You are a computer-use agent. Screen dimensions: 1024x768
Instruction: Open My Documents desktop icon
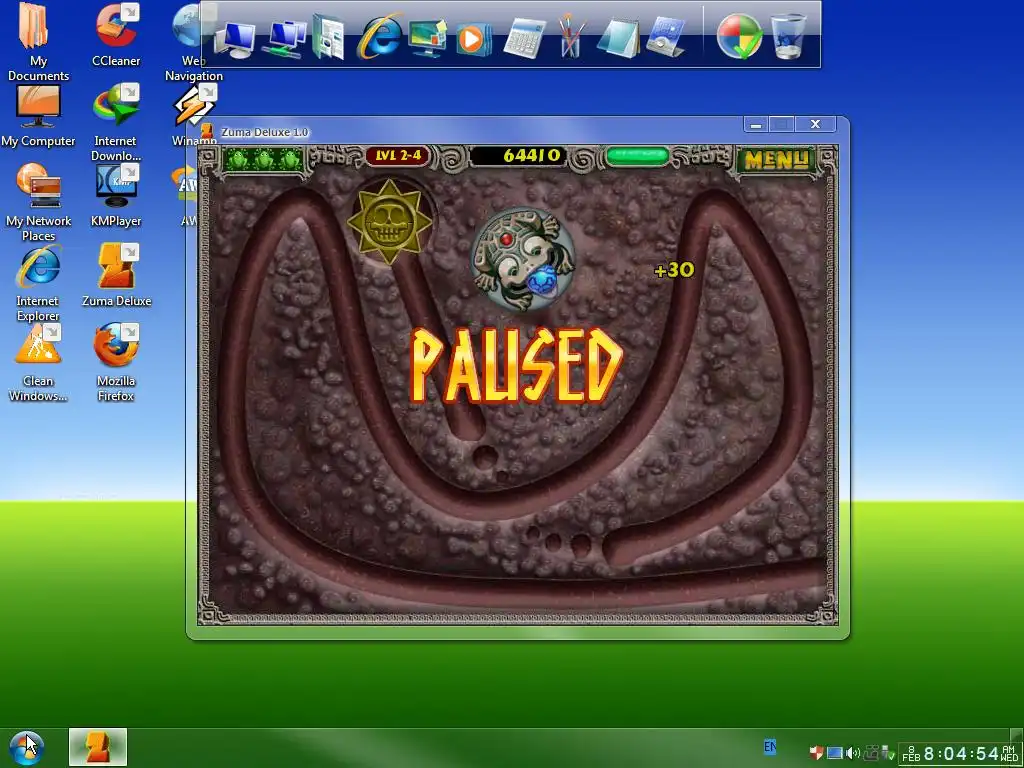38,42
